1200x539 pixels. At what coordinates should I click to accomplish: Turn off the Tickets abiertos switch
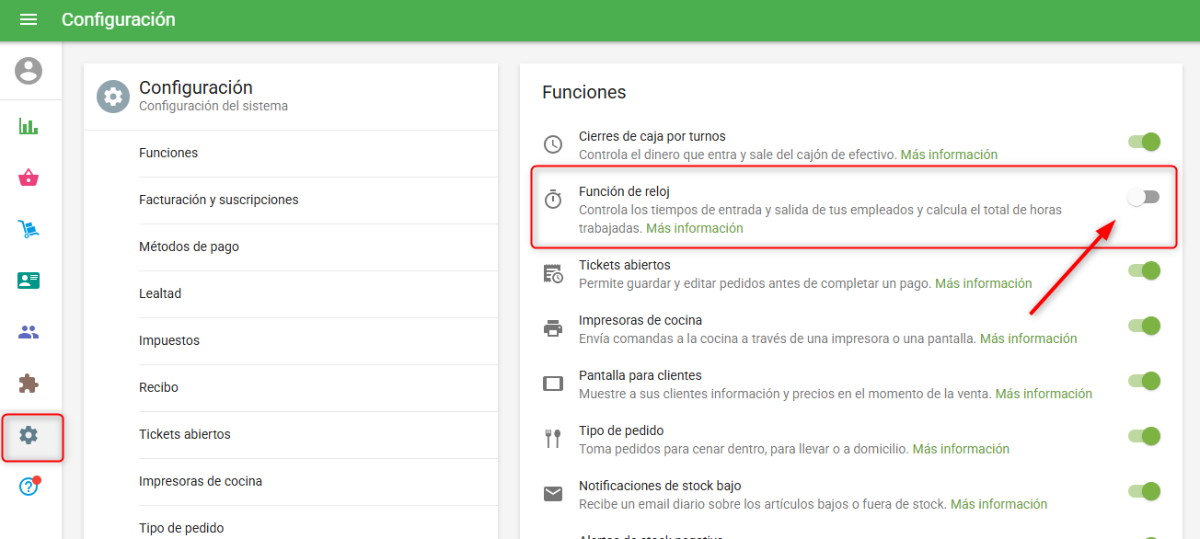[1144, 270]
